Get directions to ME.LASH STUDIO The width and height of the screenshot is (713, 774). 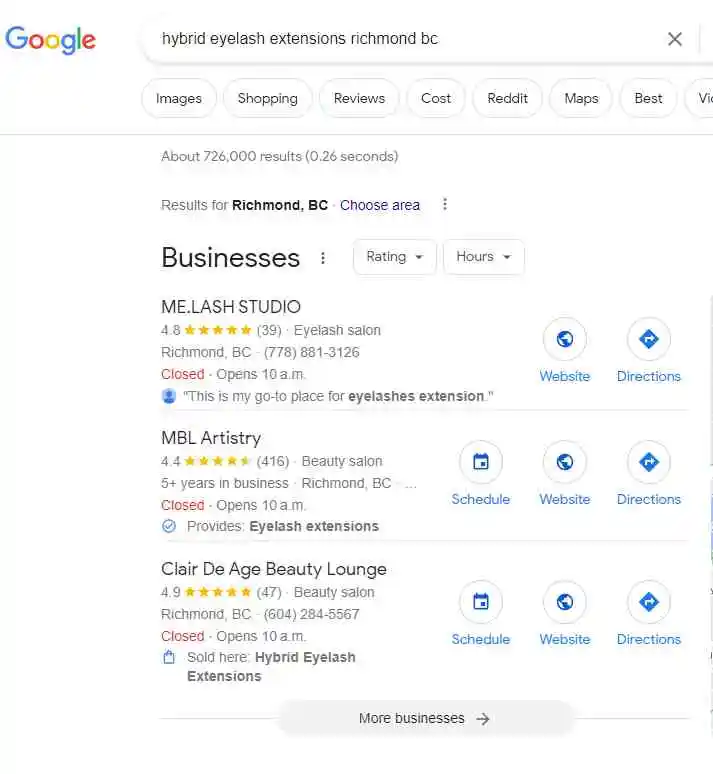[x=648, y=340]
